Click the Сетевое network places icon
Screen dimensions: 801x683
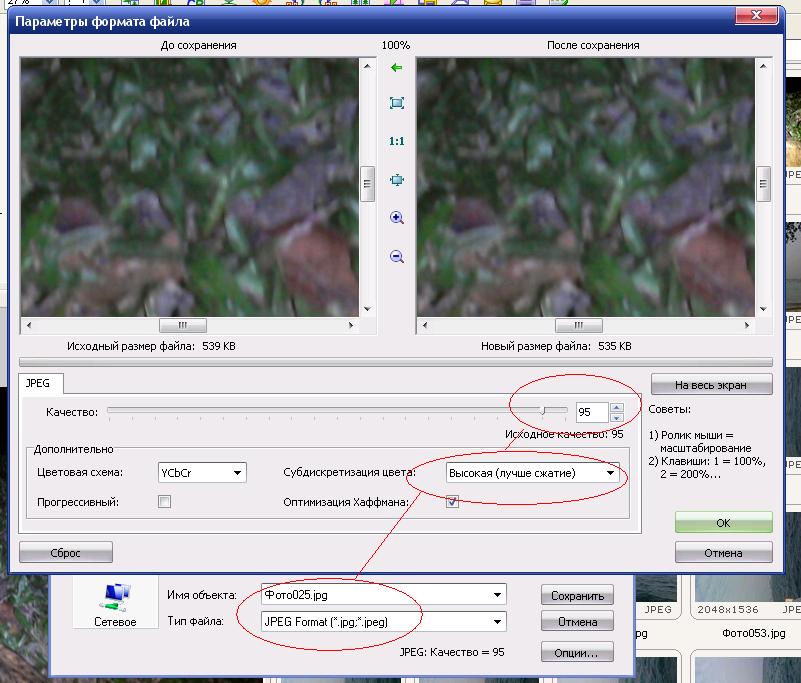[x=115, y=605]
